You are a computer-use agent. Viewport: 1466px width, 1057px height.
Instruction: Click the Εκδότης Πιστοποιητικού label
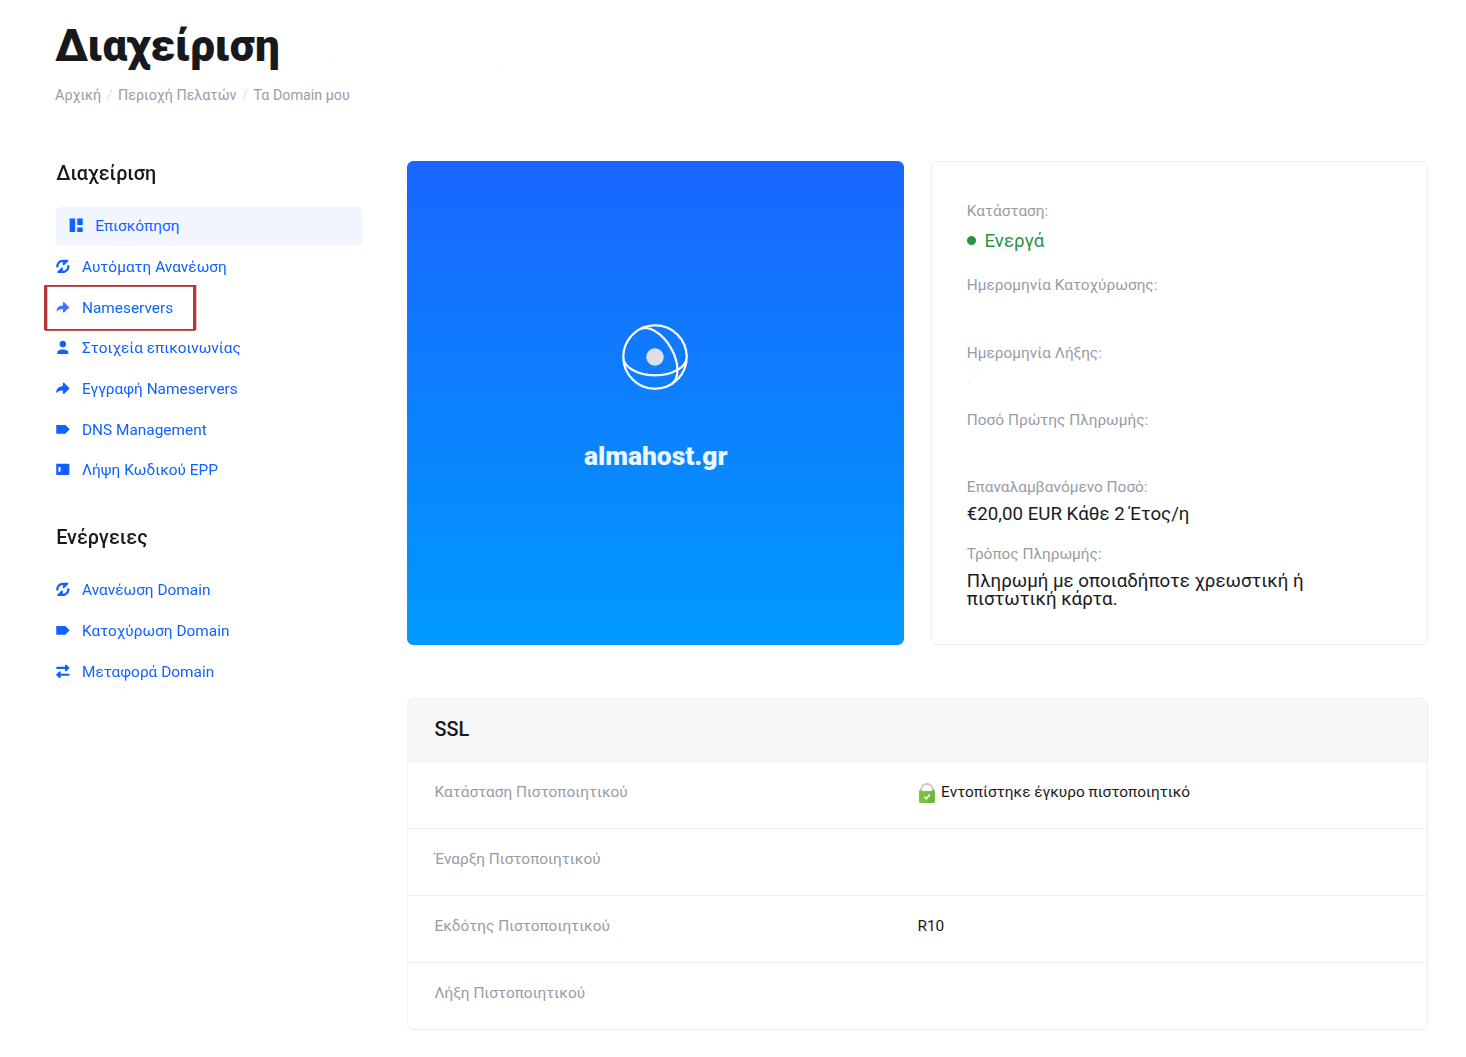(x=522, y=926)
